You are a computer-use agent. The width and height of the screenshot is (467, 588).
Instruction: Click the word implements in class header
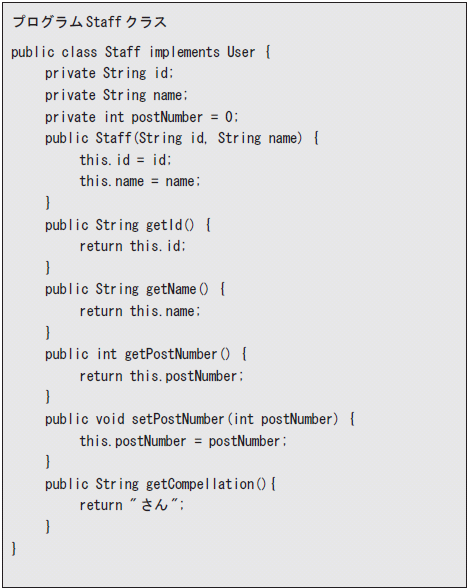[x=185, y=52]
